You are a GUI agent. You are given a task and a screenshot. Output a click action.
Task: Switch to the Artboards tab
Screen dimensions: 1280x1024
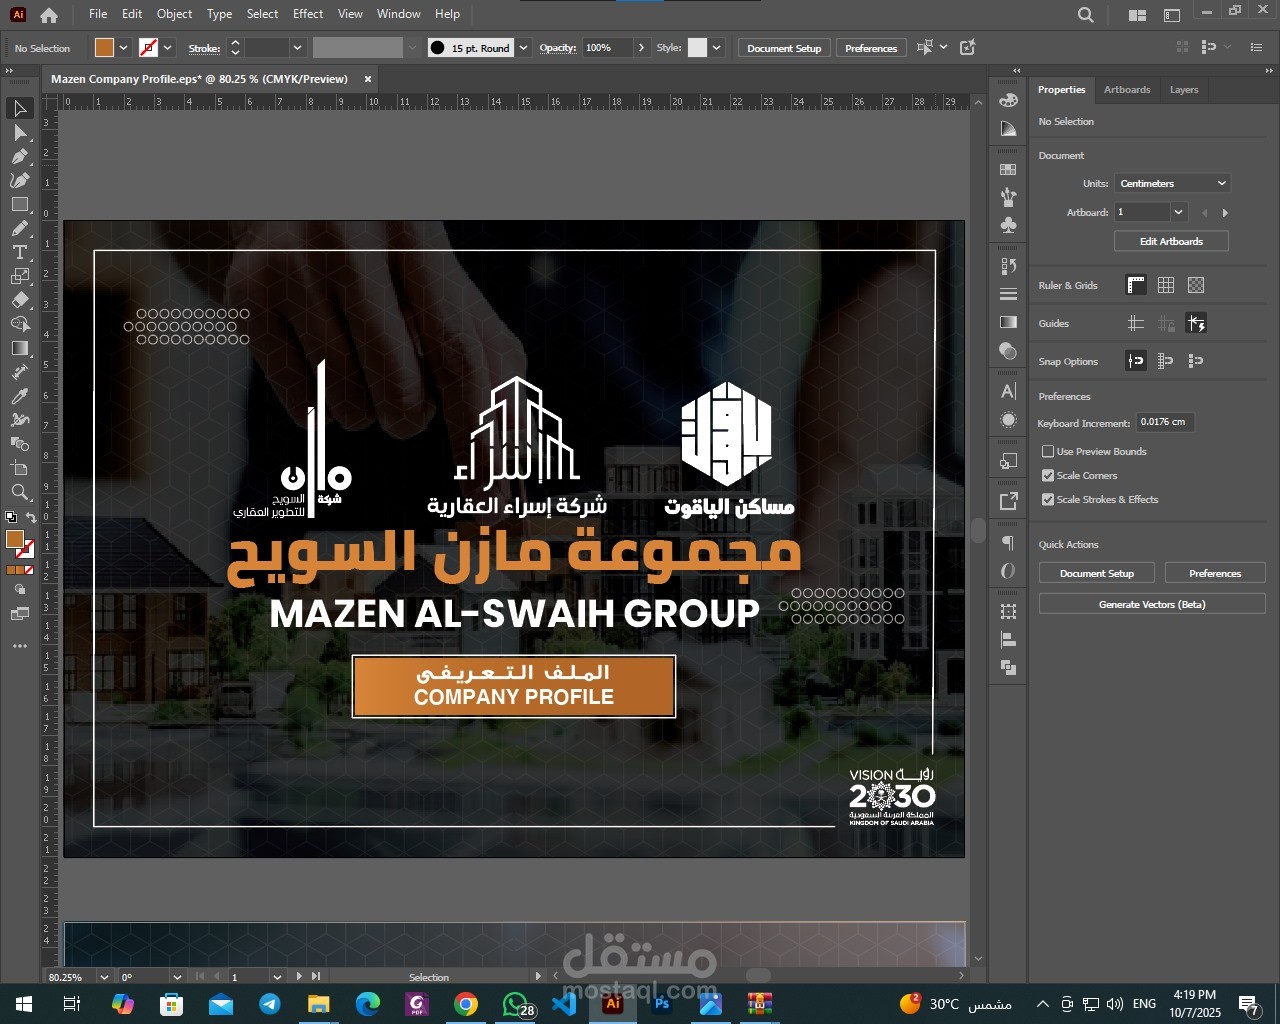point(1127,89)
